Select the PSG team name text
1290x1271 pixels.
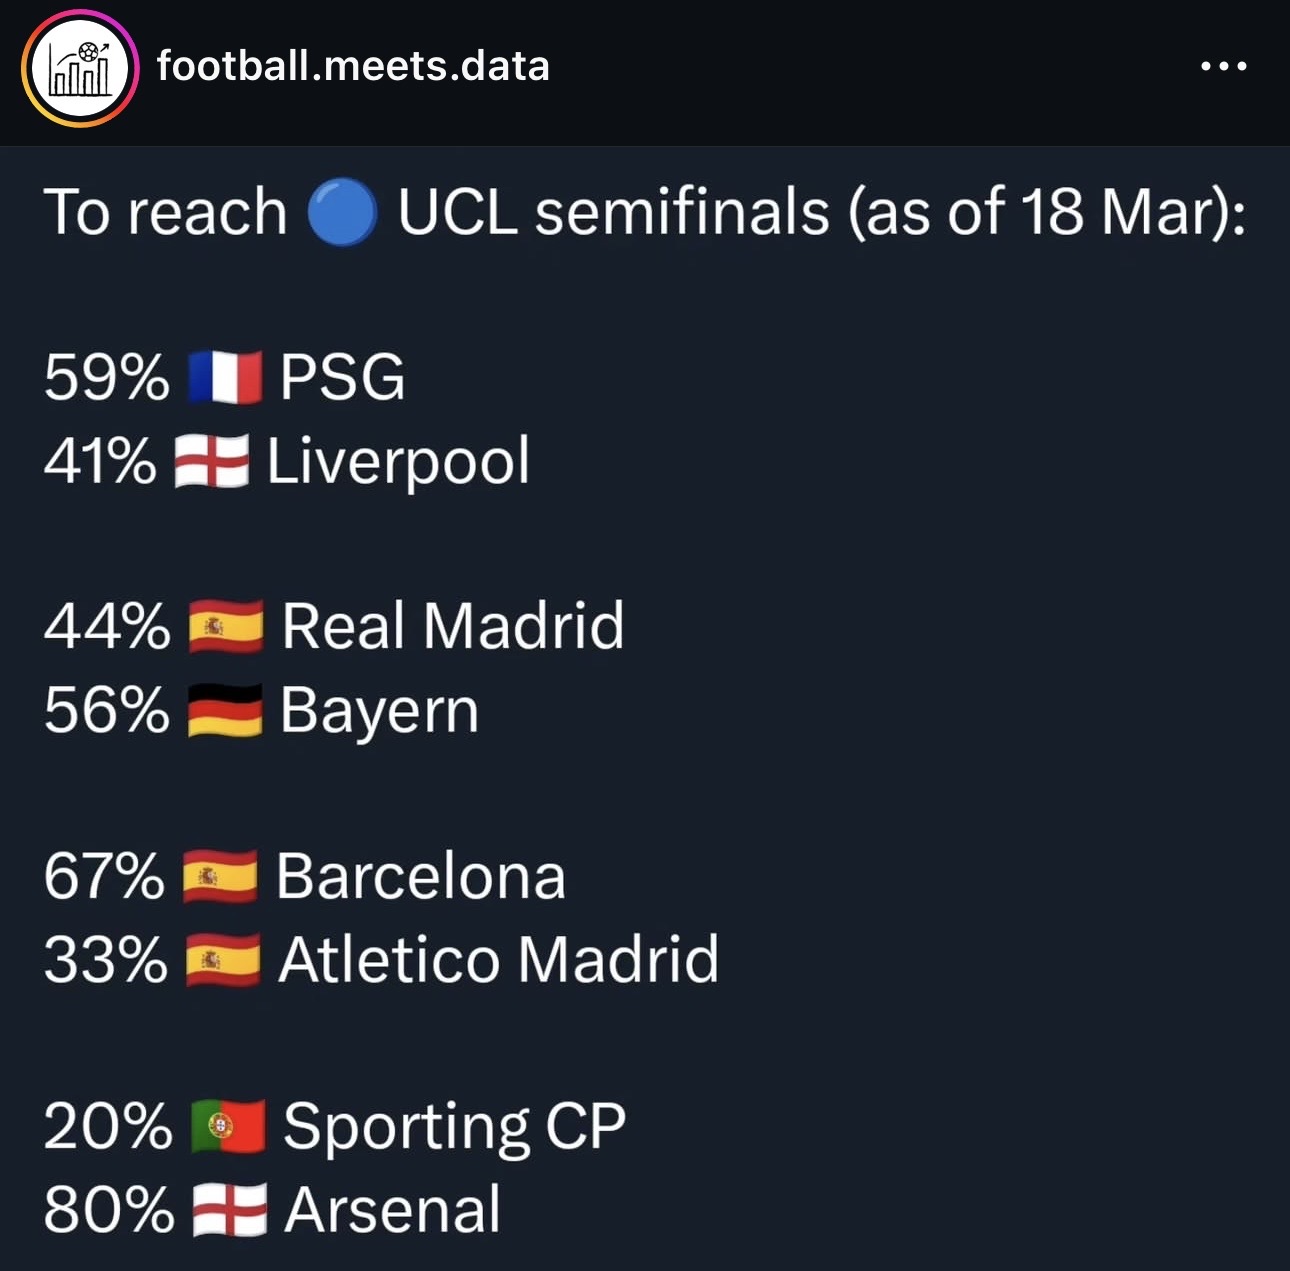tap(342, 377)
